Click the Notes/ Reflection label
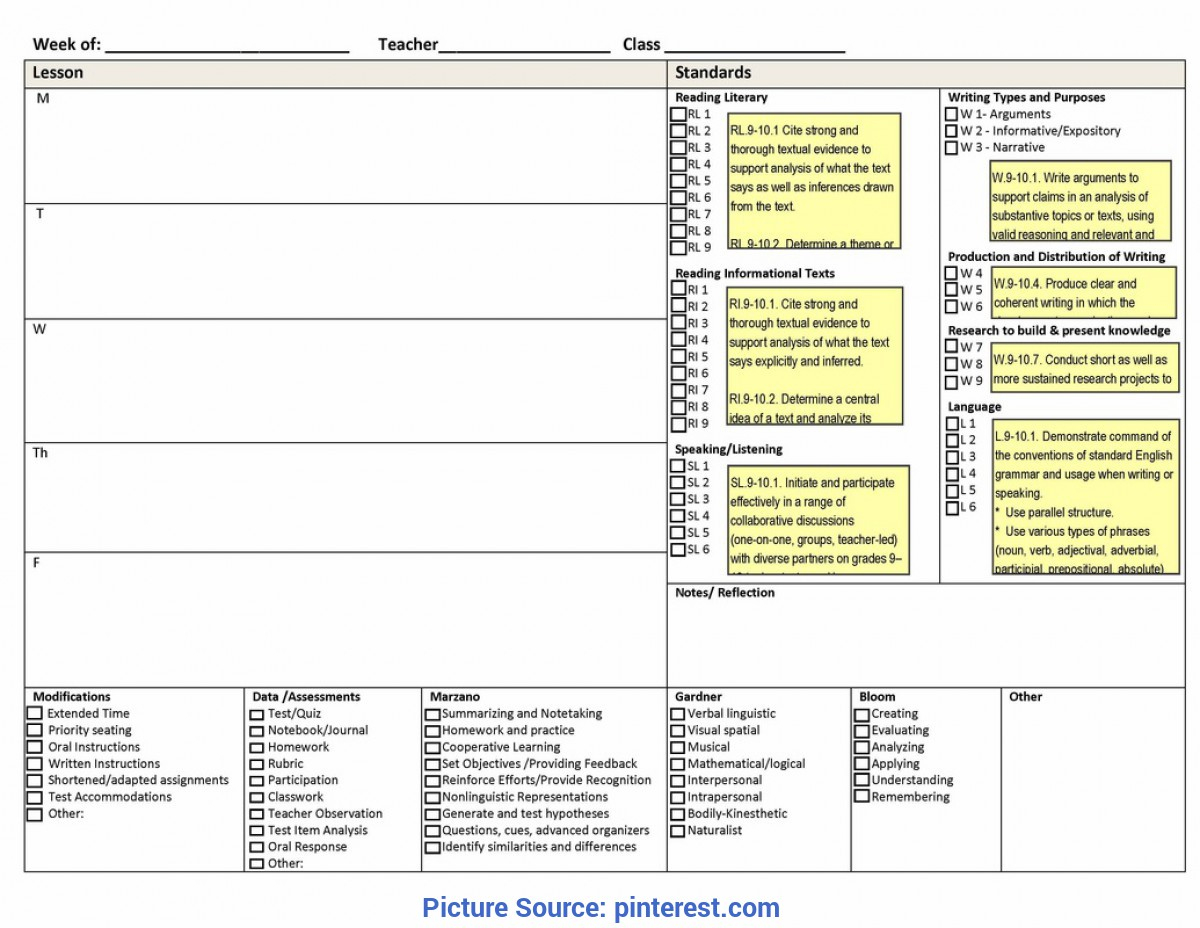 725,593
